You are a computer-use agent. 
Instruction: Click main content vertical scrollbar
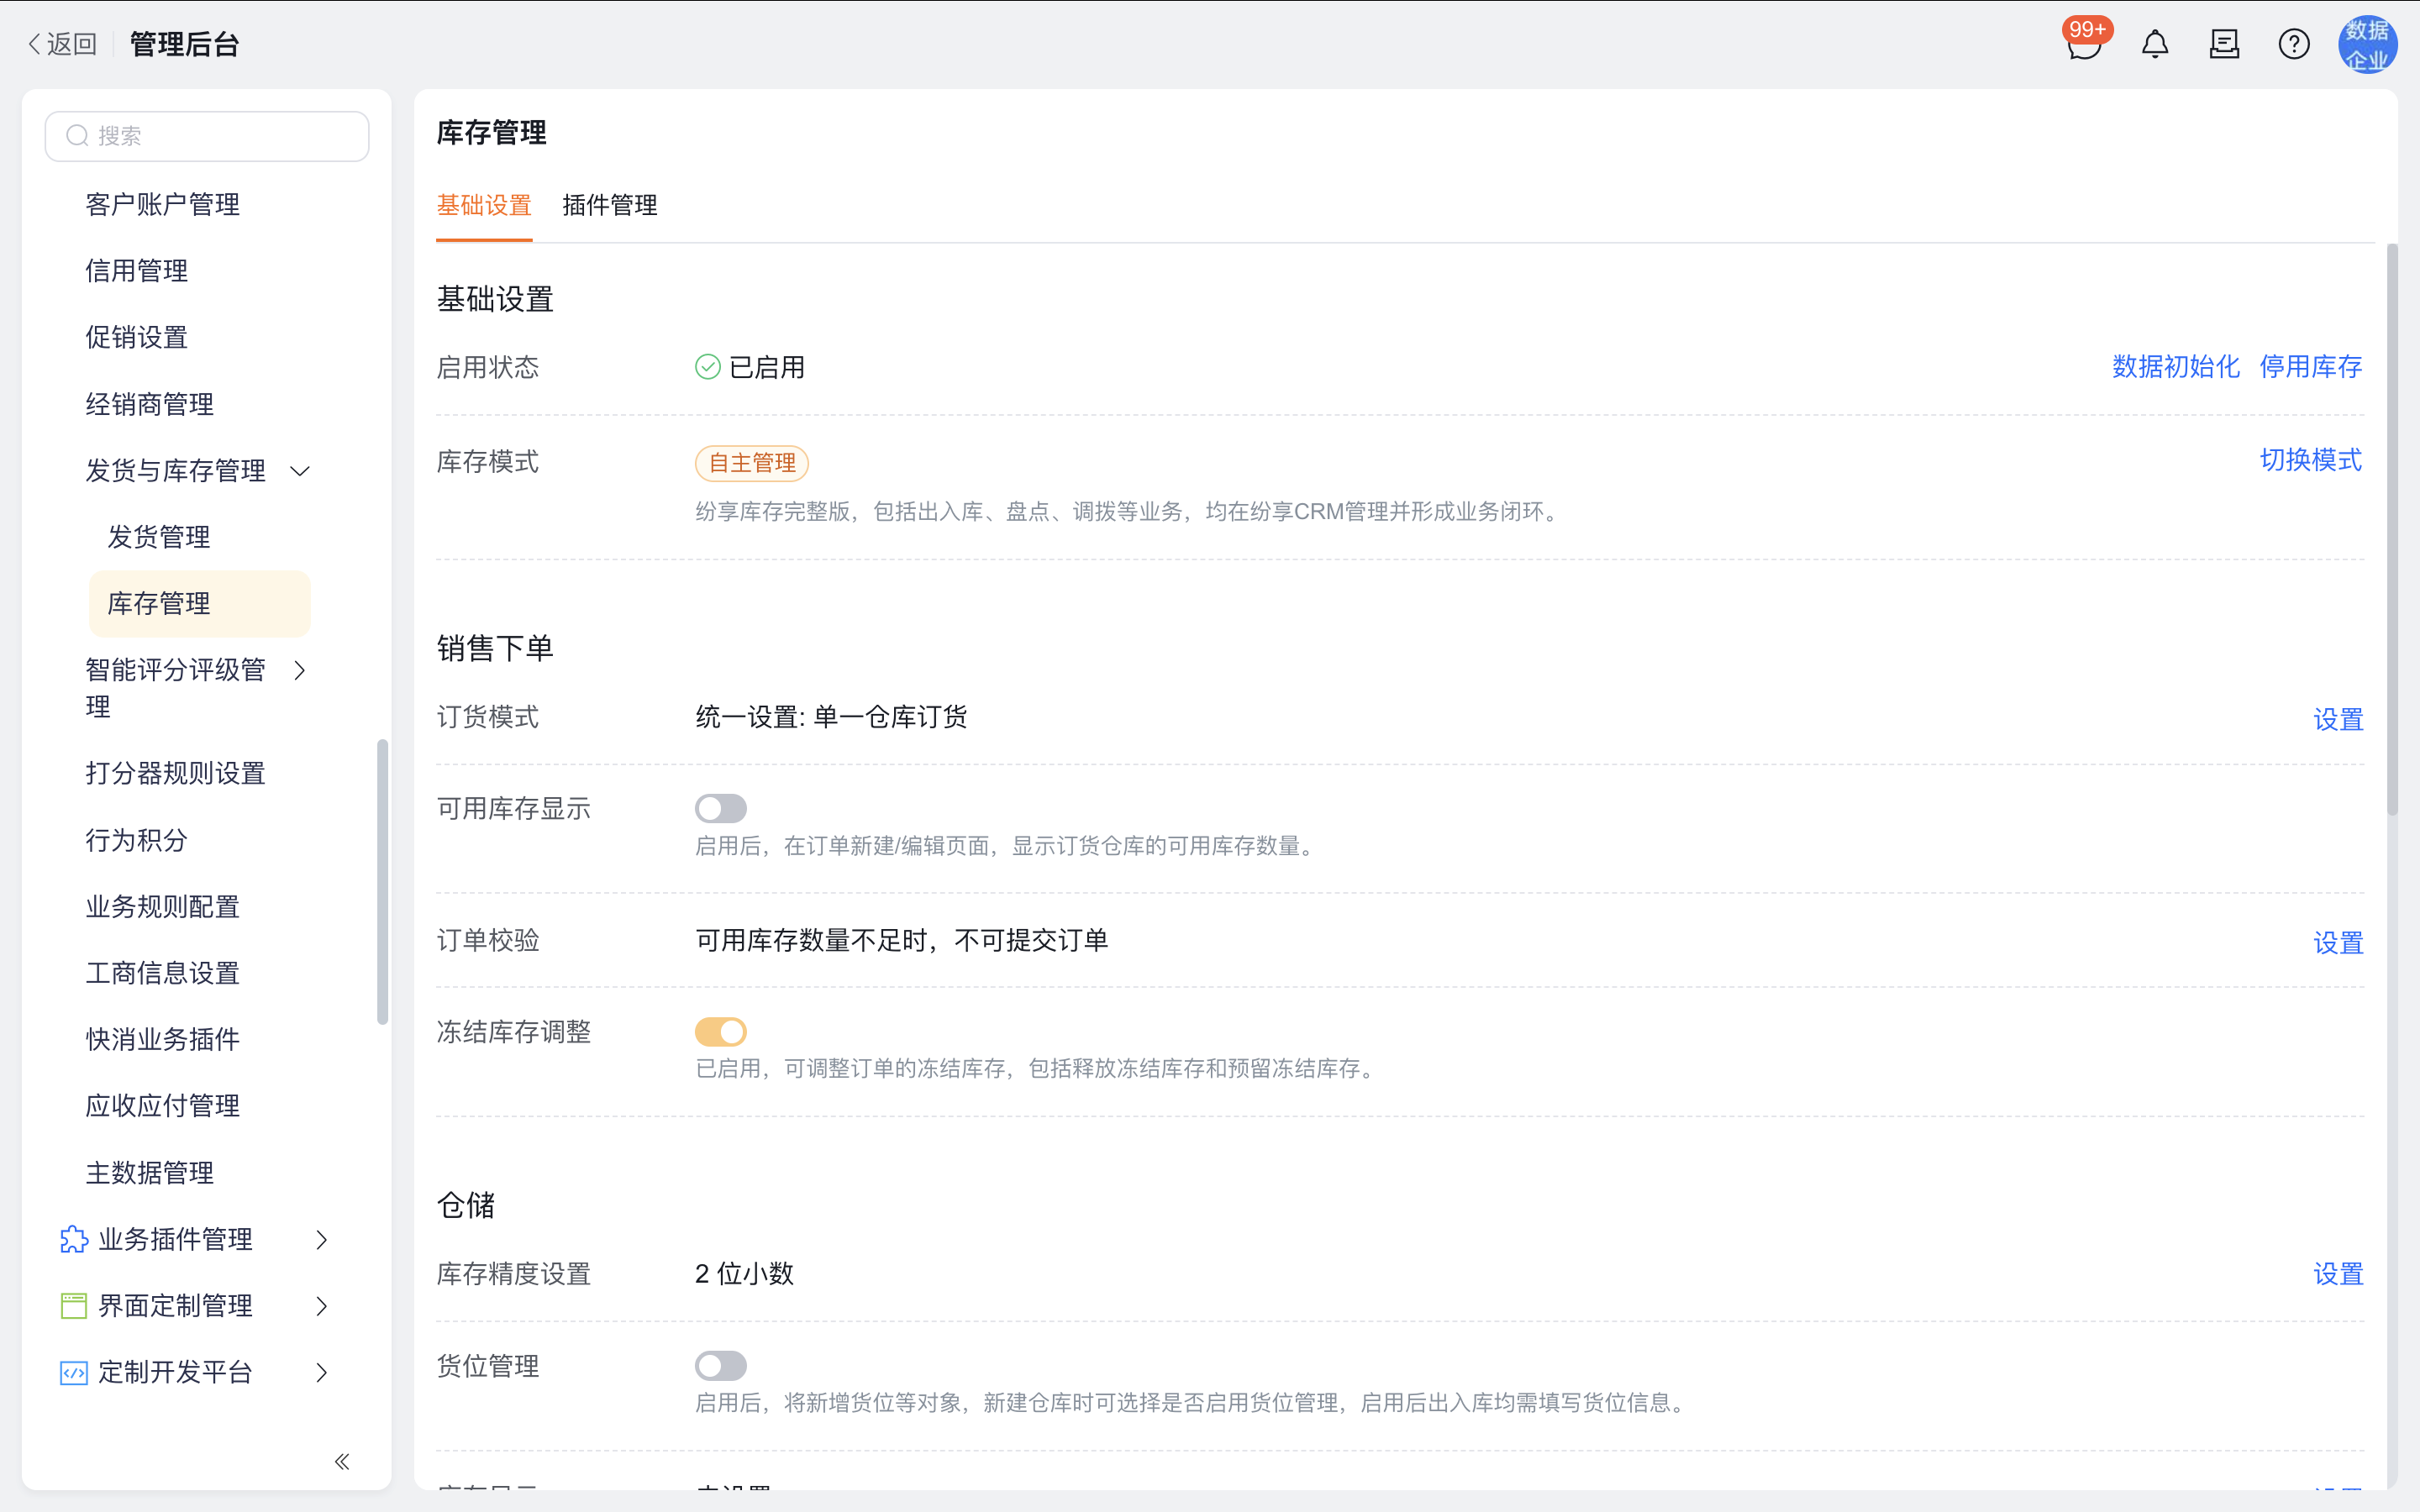tap(2392, 530)
